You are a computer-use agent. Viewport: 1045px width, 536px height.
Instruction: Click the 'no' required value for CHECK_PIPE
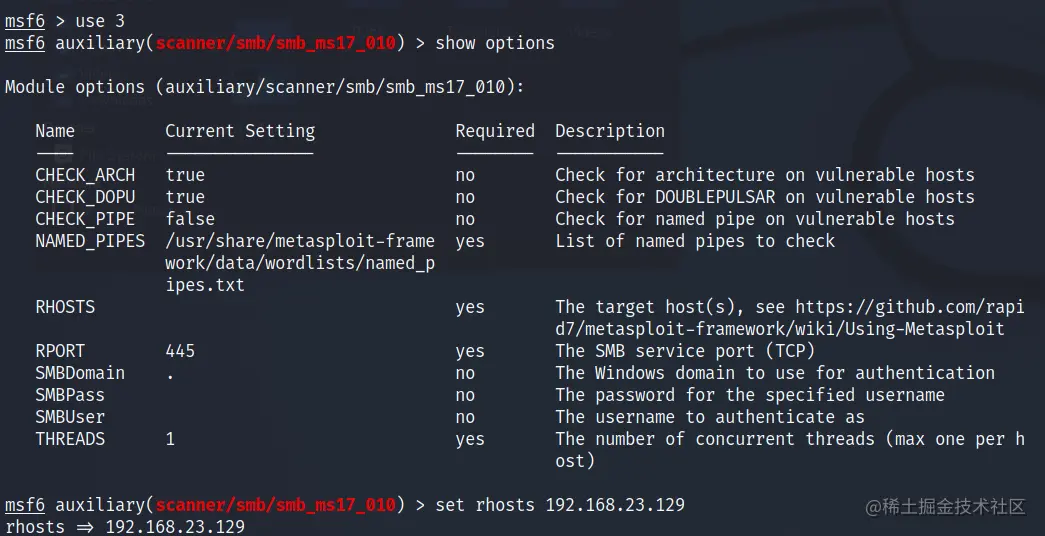(465, 219)
